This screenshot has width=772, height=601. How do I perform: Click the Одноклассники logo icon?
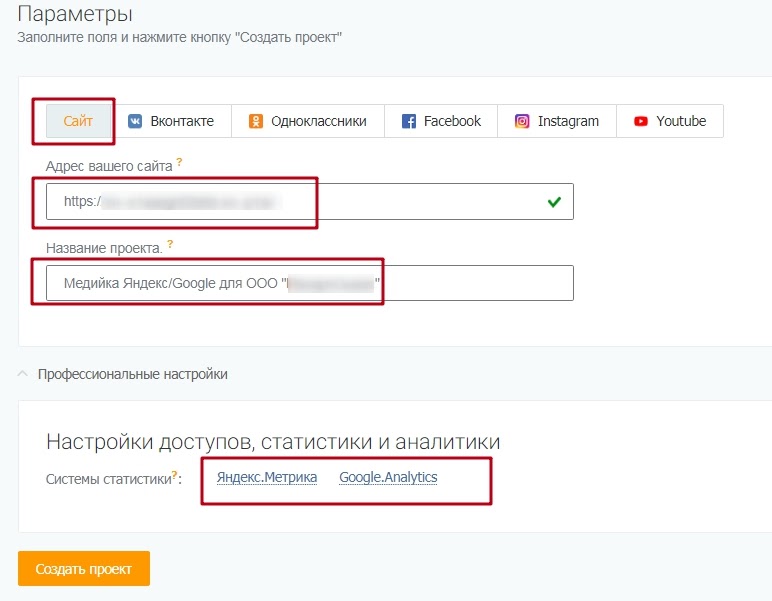pyautogui.click(x=254, y=121)
